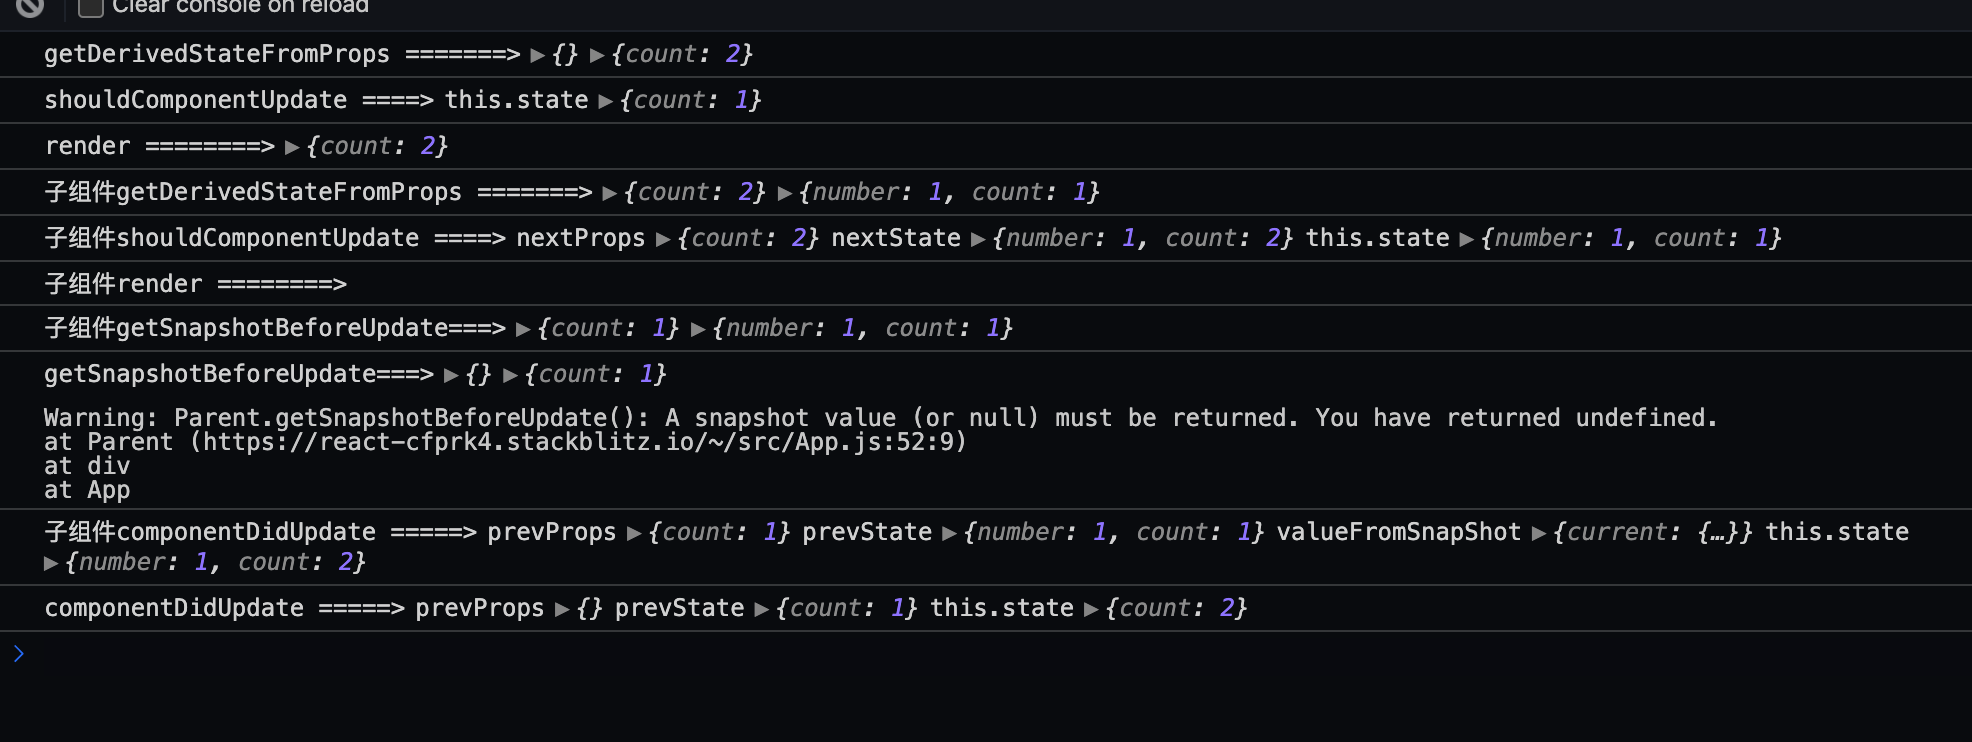1972x742 pixels.
Task: Enable the Clear console on reload checkbox
Action: click(x=91, y=6)
